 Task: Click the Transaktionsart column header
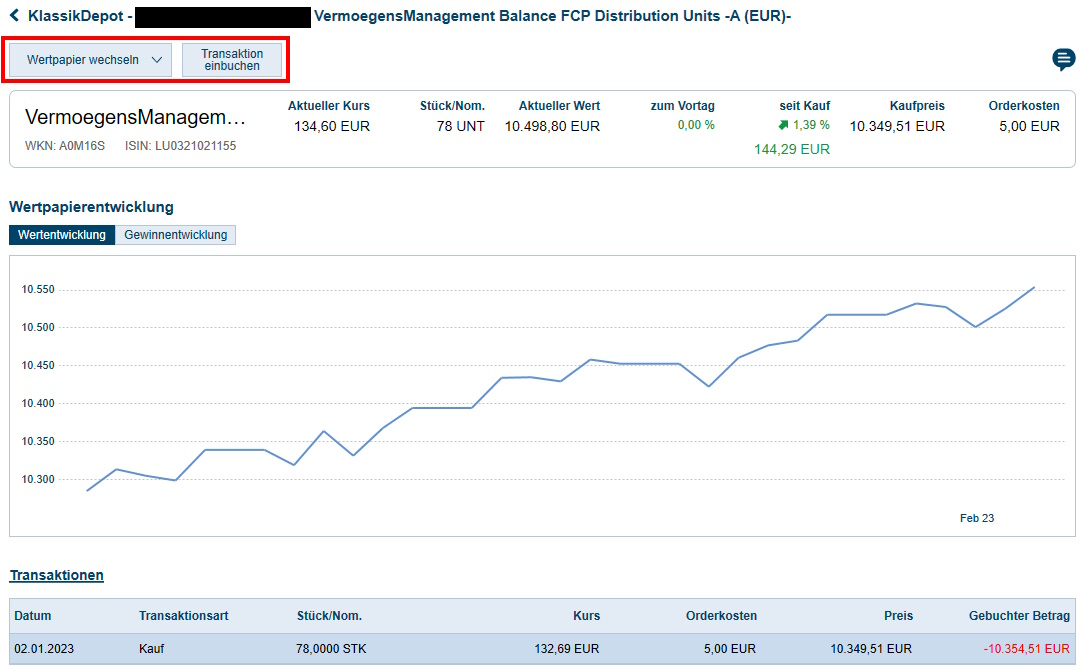click(x=183, y=616)
